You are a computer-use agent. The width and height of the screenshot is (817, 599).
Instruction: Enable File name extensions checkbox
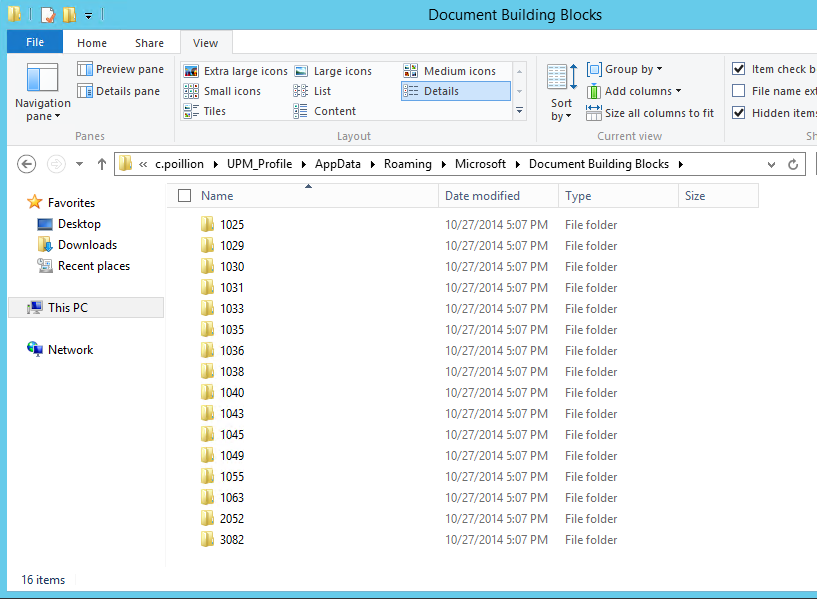coord(739,91)
